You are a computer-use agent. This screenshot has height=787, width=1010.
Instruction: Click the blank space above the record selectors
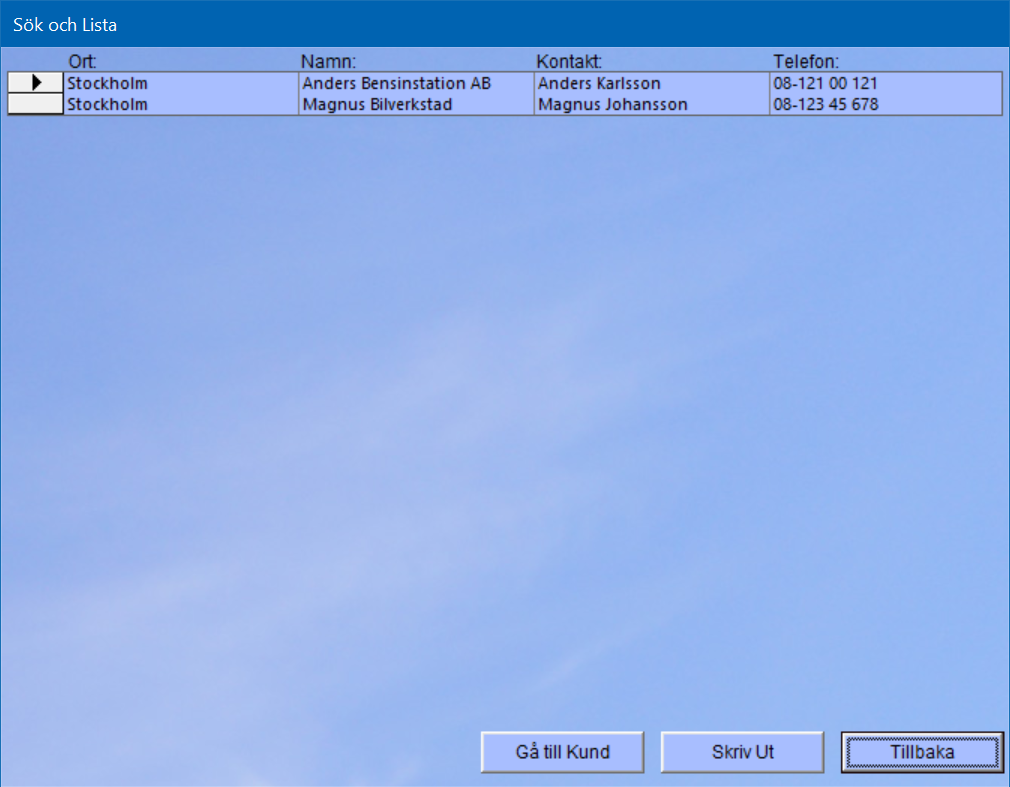[35, 60]
